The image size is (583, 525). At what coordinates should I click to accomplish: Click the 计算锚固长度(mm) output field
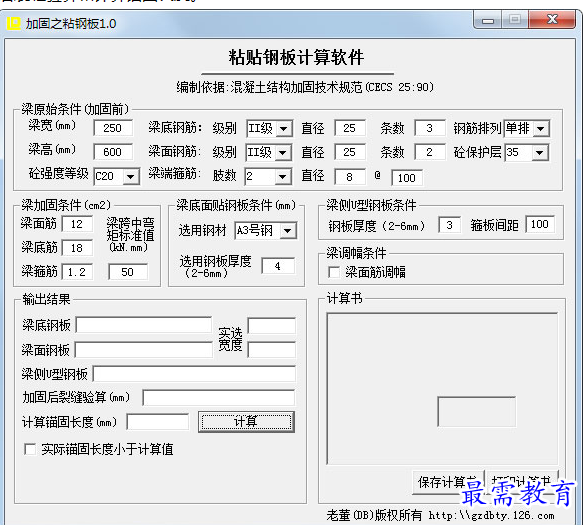[158, 422]
